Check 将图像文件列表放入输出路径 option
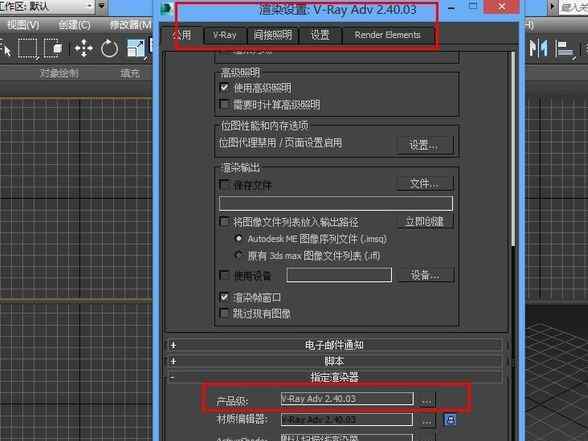 224,221
